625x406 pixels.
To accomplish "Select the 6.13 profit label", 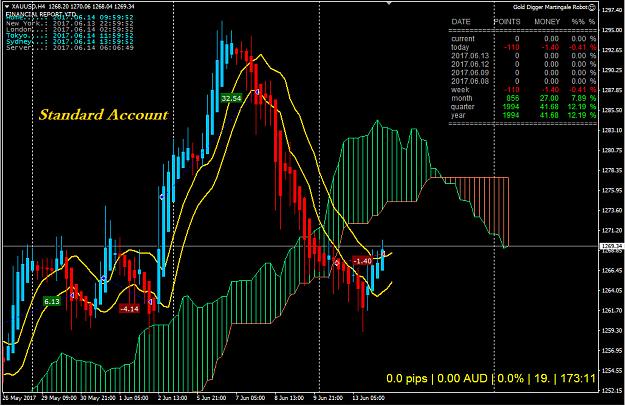I will 52,302.
